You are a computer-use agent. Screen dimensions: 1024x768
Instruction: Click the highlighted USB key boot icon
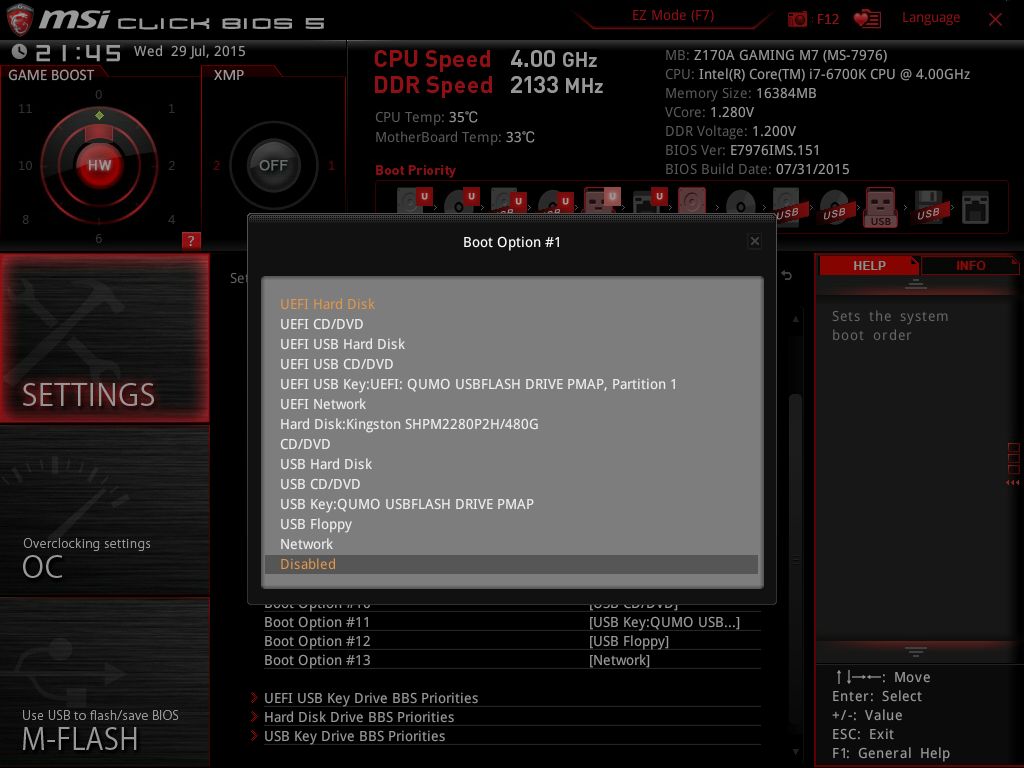[880, 207]
